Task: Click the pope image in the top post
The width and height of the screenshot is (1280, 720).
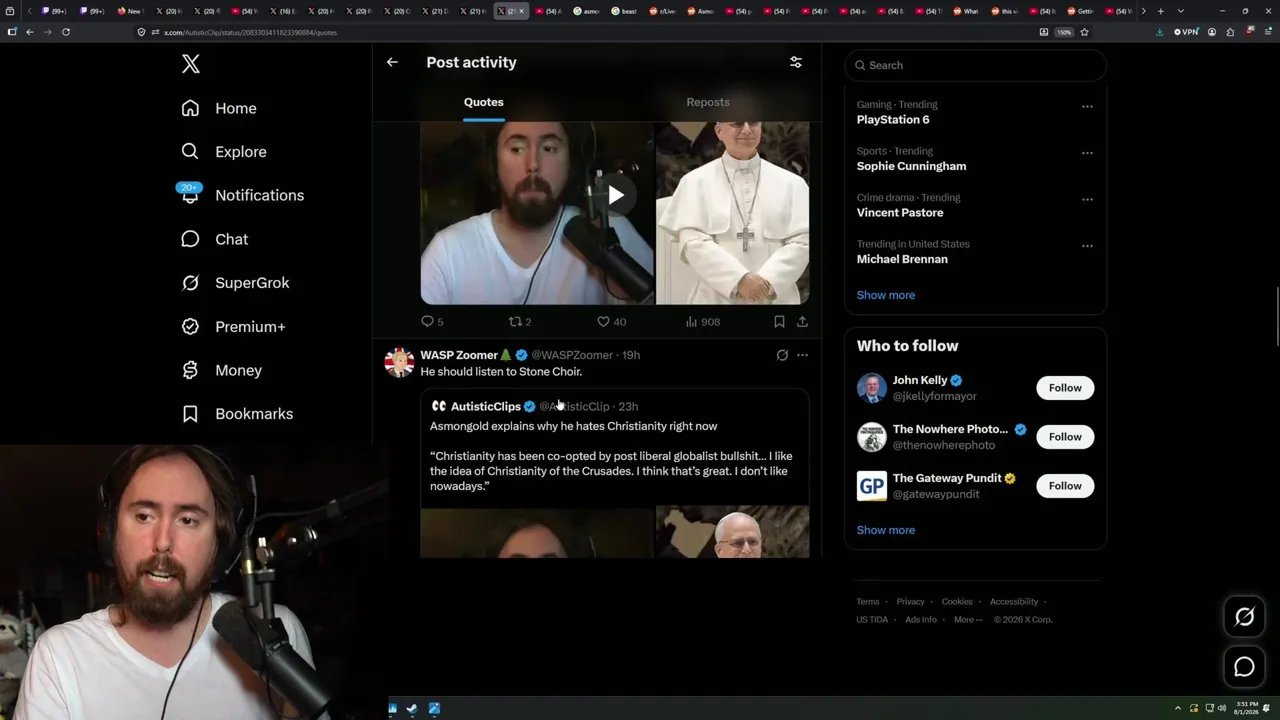Action: tap(733, 213)
